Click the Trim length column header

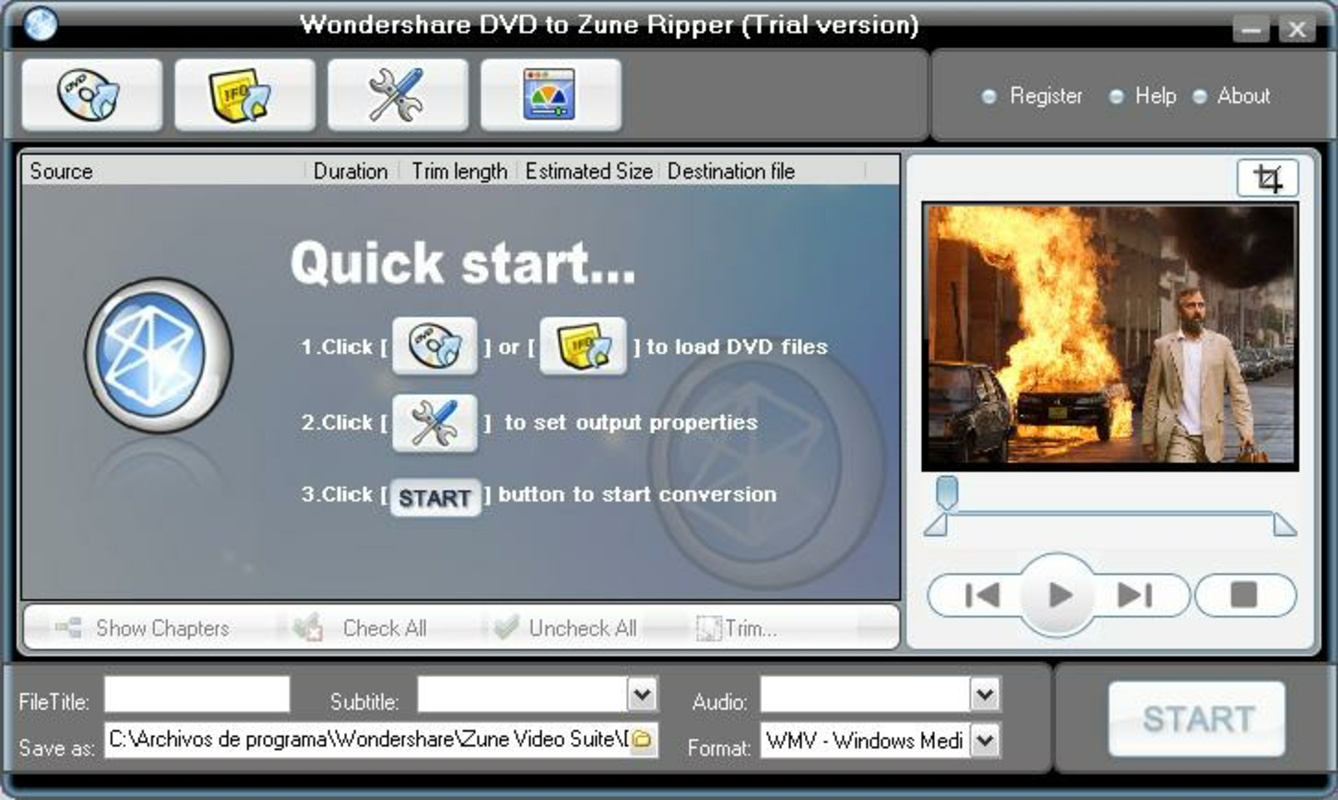(x=459, y=171)
